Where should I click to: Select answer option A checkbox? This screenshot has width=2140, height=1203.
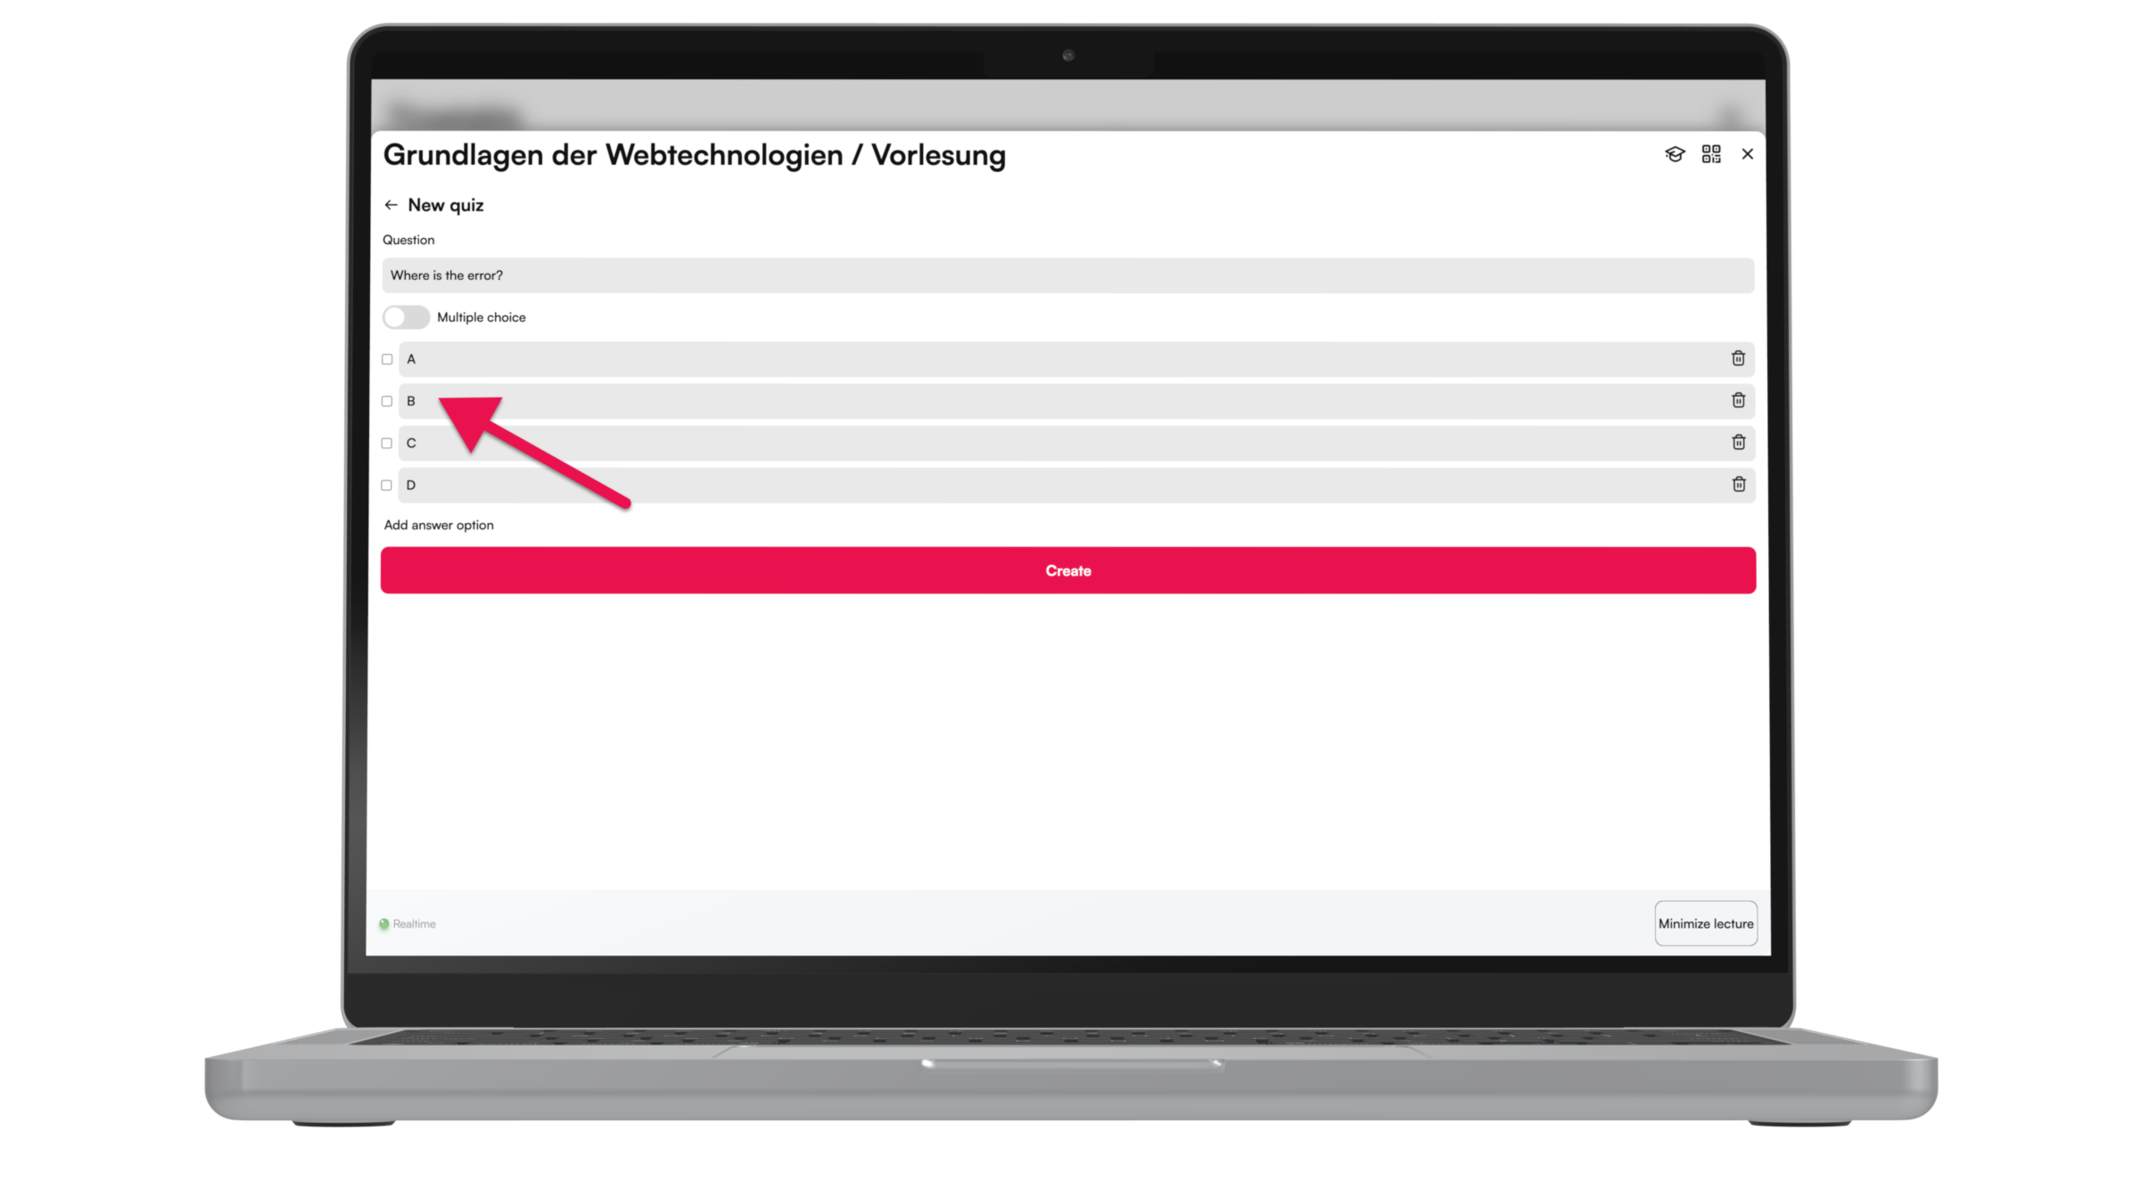click(x=388, y=359)
